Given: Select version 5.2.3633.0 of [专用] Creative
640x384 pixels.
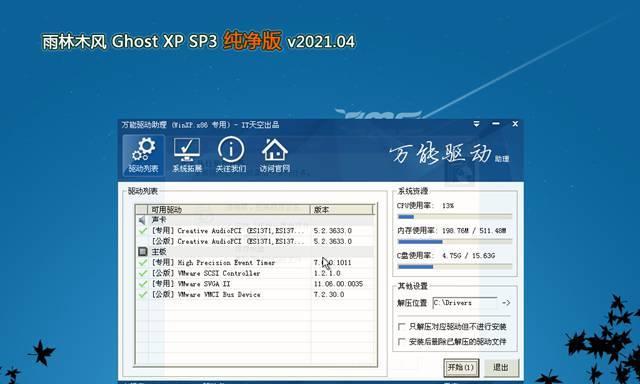Looking at the screenshot, I should coord(333,231).
